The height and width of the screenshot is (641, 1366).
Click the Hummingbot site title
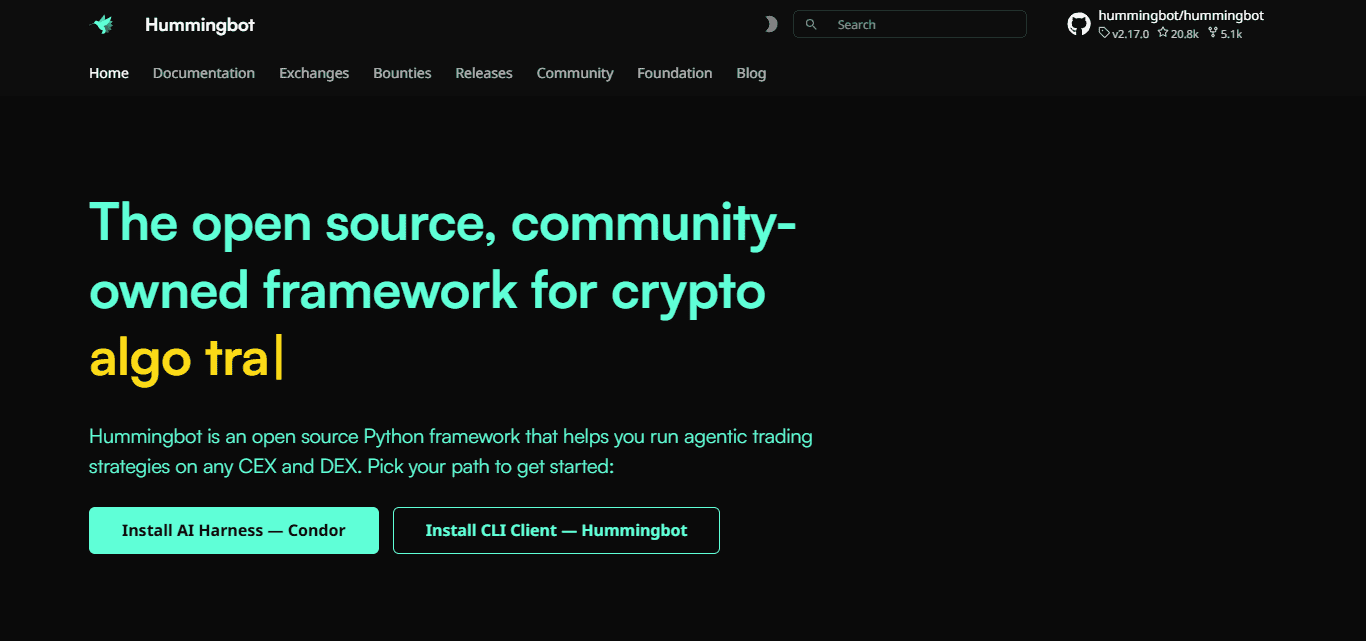pyautogui.click(x=200, y=25)
